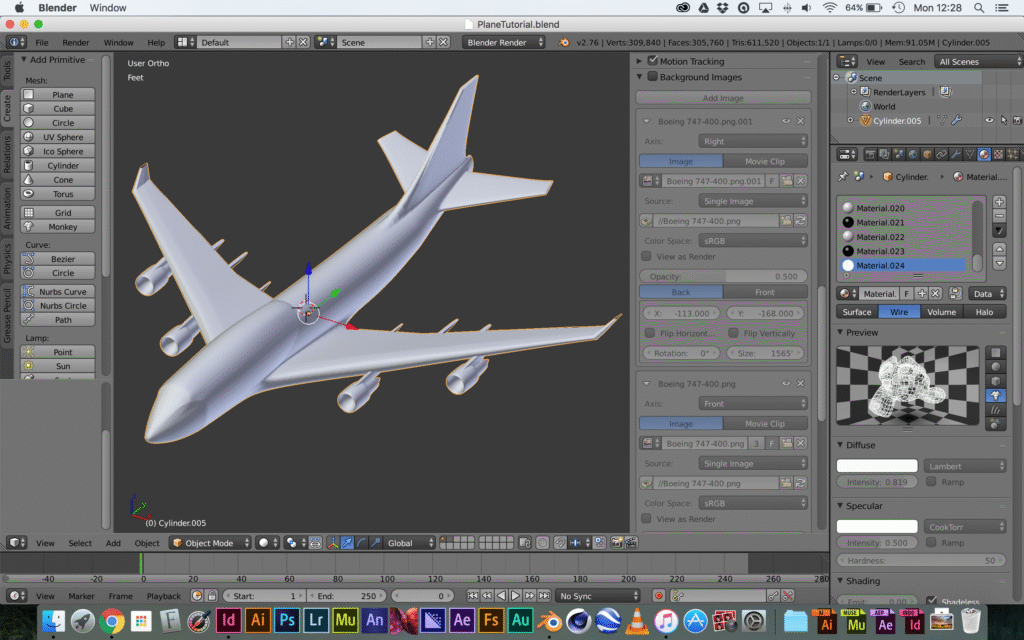Open the Blender Render engine dropdown

point(503,42)
